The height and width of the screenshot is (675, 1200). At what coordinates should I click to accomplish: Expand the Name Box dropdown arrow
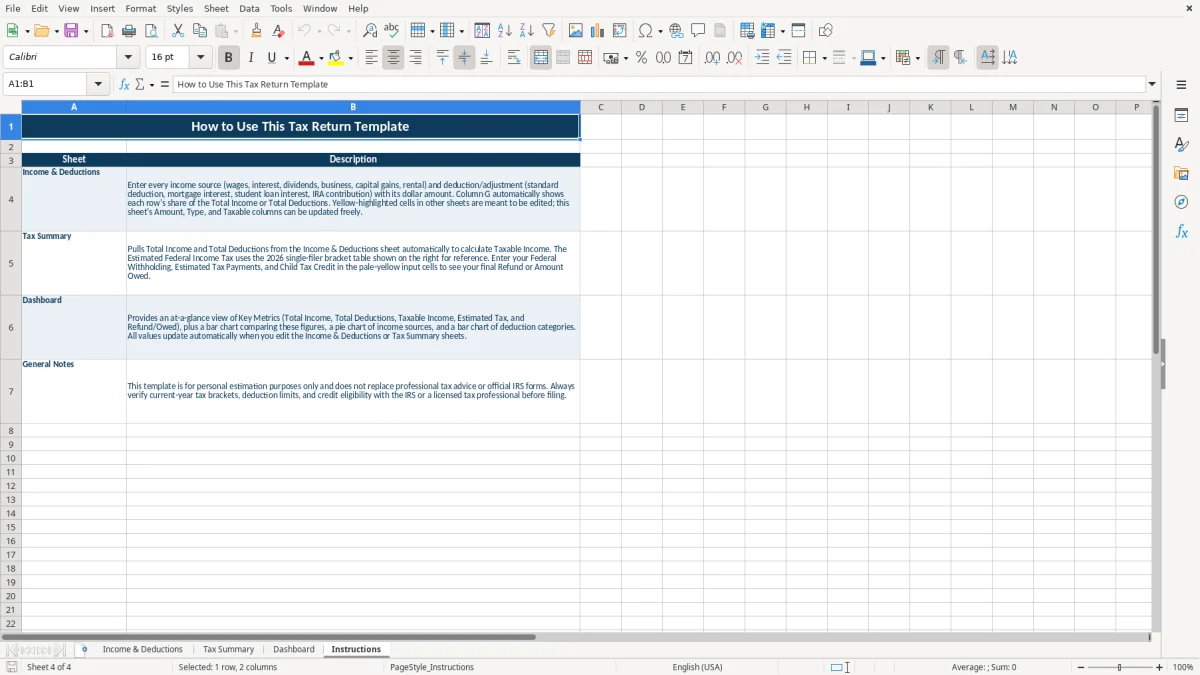(x=98, y=84)
